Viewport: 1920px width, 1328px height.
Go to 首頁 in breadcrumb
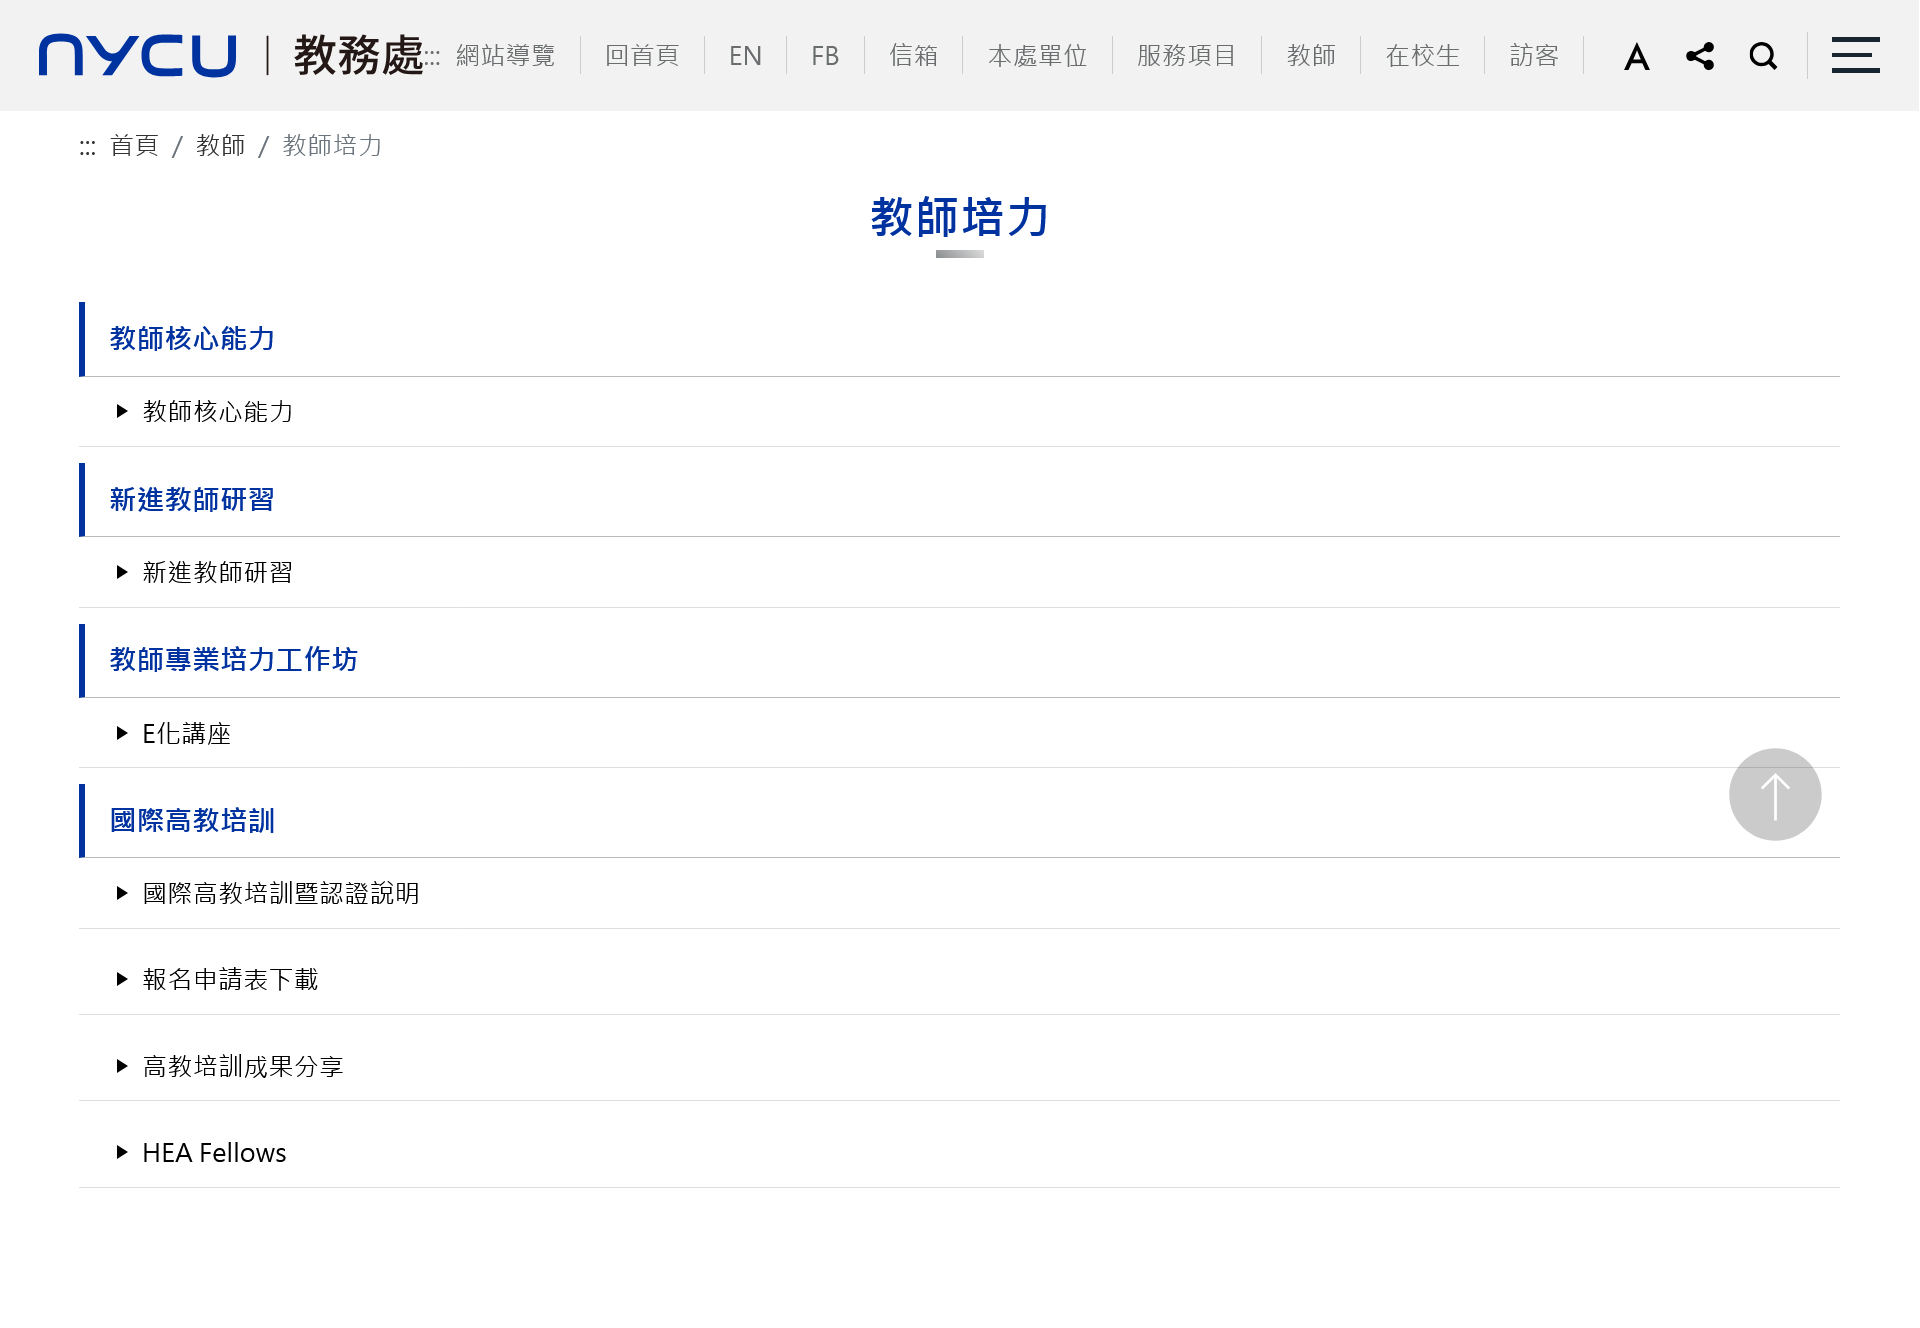click(134, 146)
